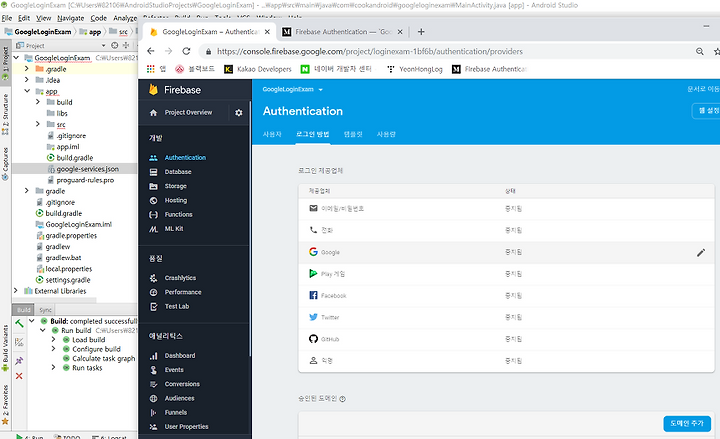Image resolution: width=720 pixels, height=439 pixels.
Task: Open Crashlytics in Firebase sidebar
Action: pos(180,278)
